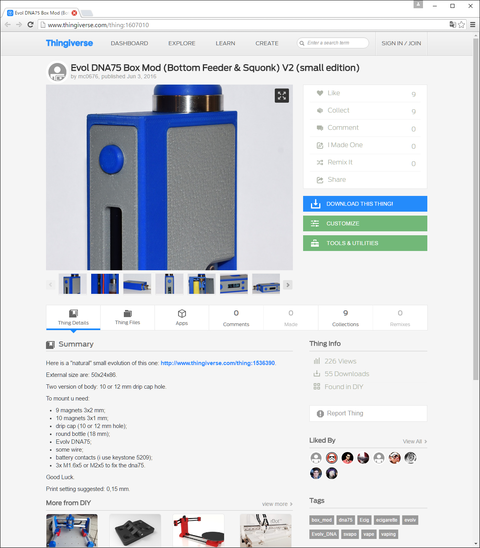This screenshot has height=548, width=480.
Task: Open the Explore menu
Action: click(182, 43)
